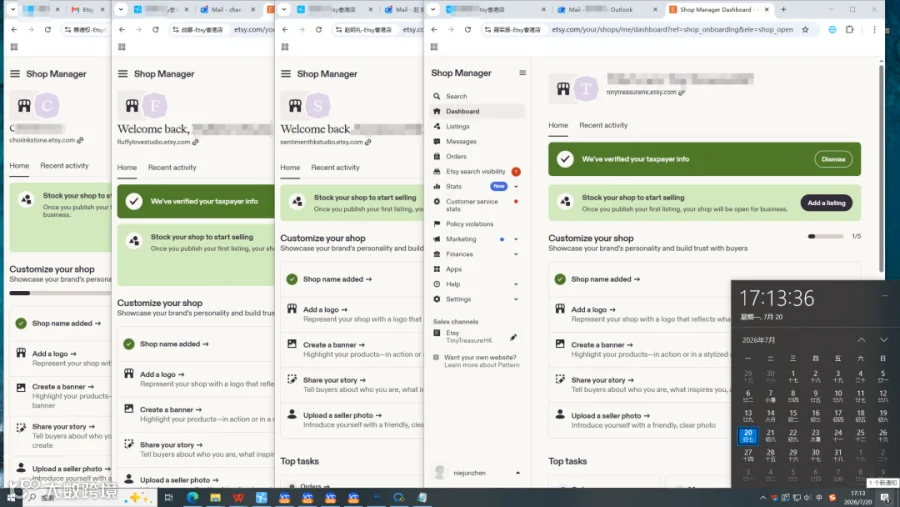Open Policy violations in sidebar
The height and width of the screenshot is (507, 900).
tap(470, 224)
